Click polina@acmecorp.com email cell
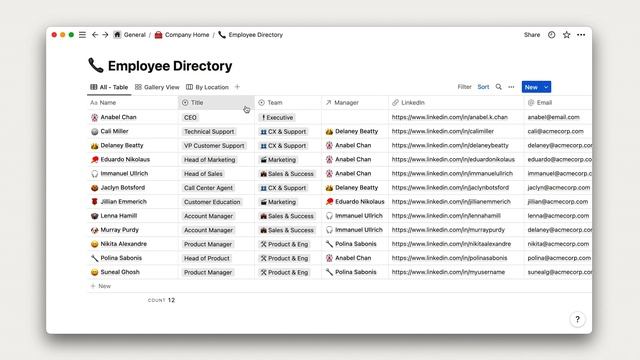The width and height of the screenshot is (640, 360). point(558,258)
